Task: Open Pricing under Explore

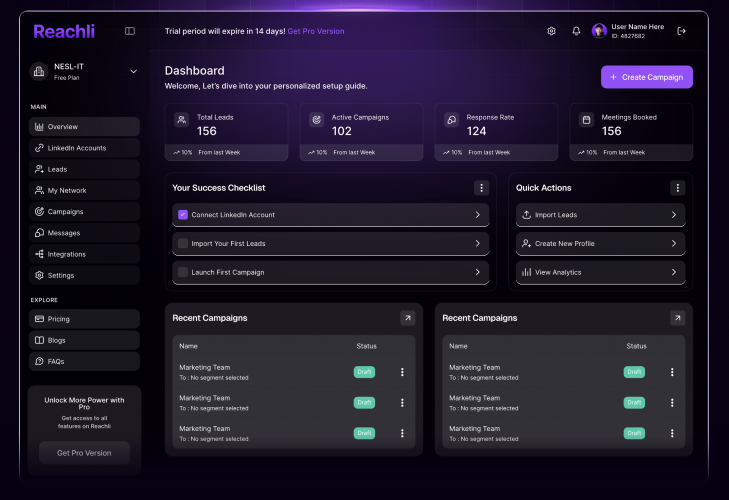Action: coord(84,319)
